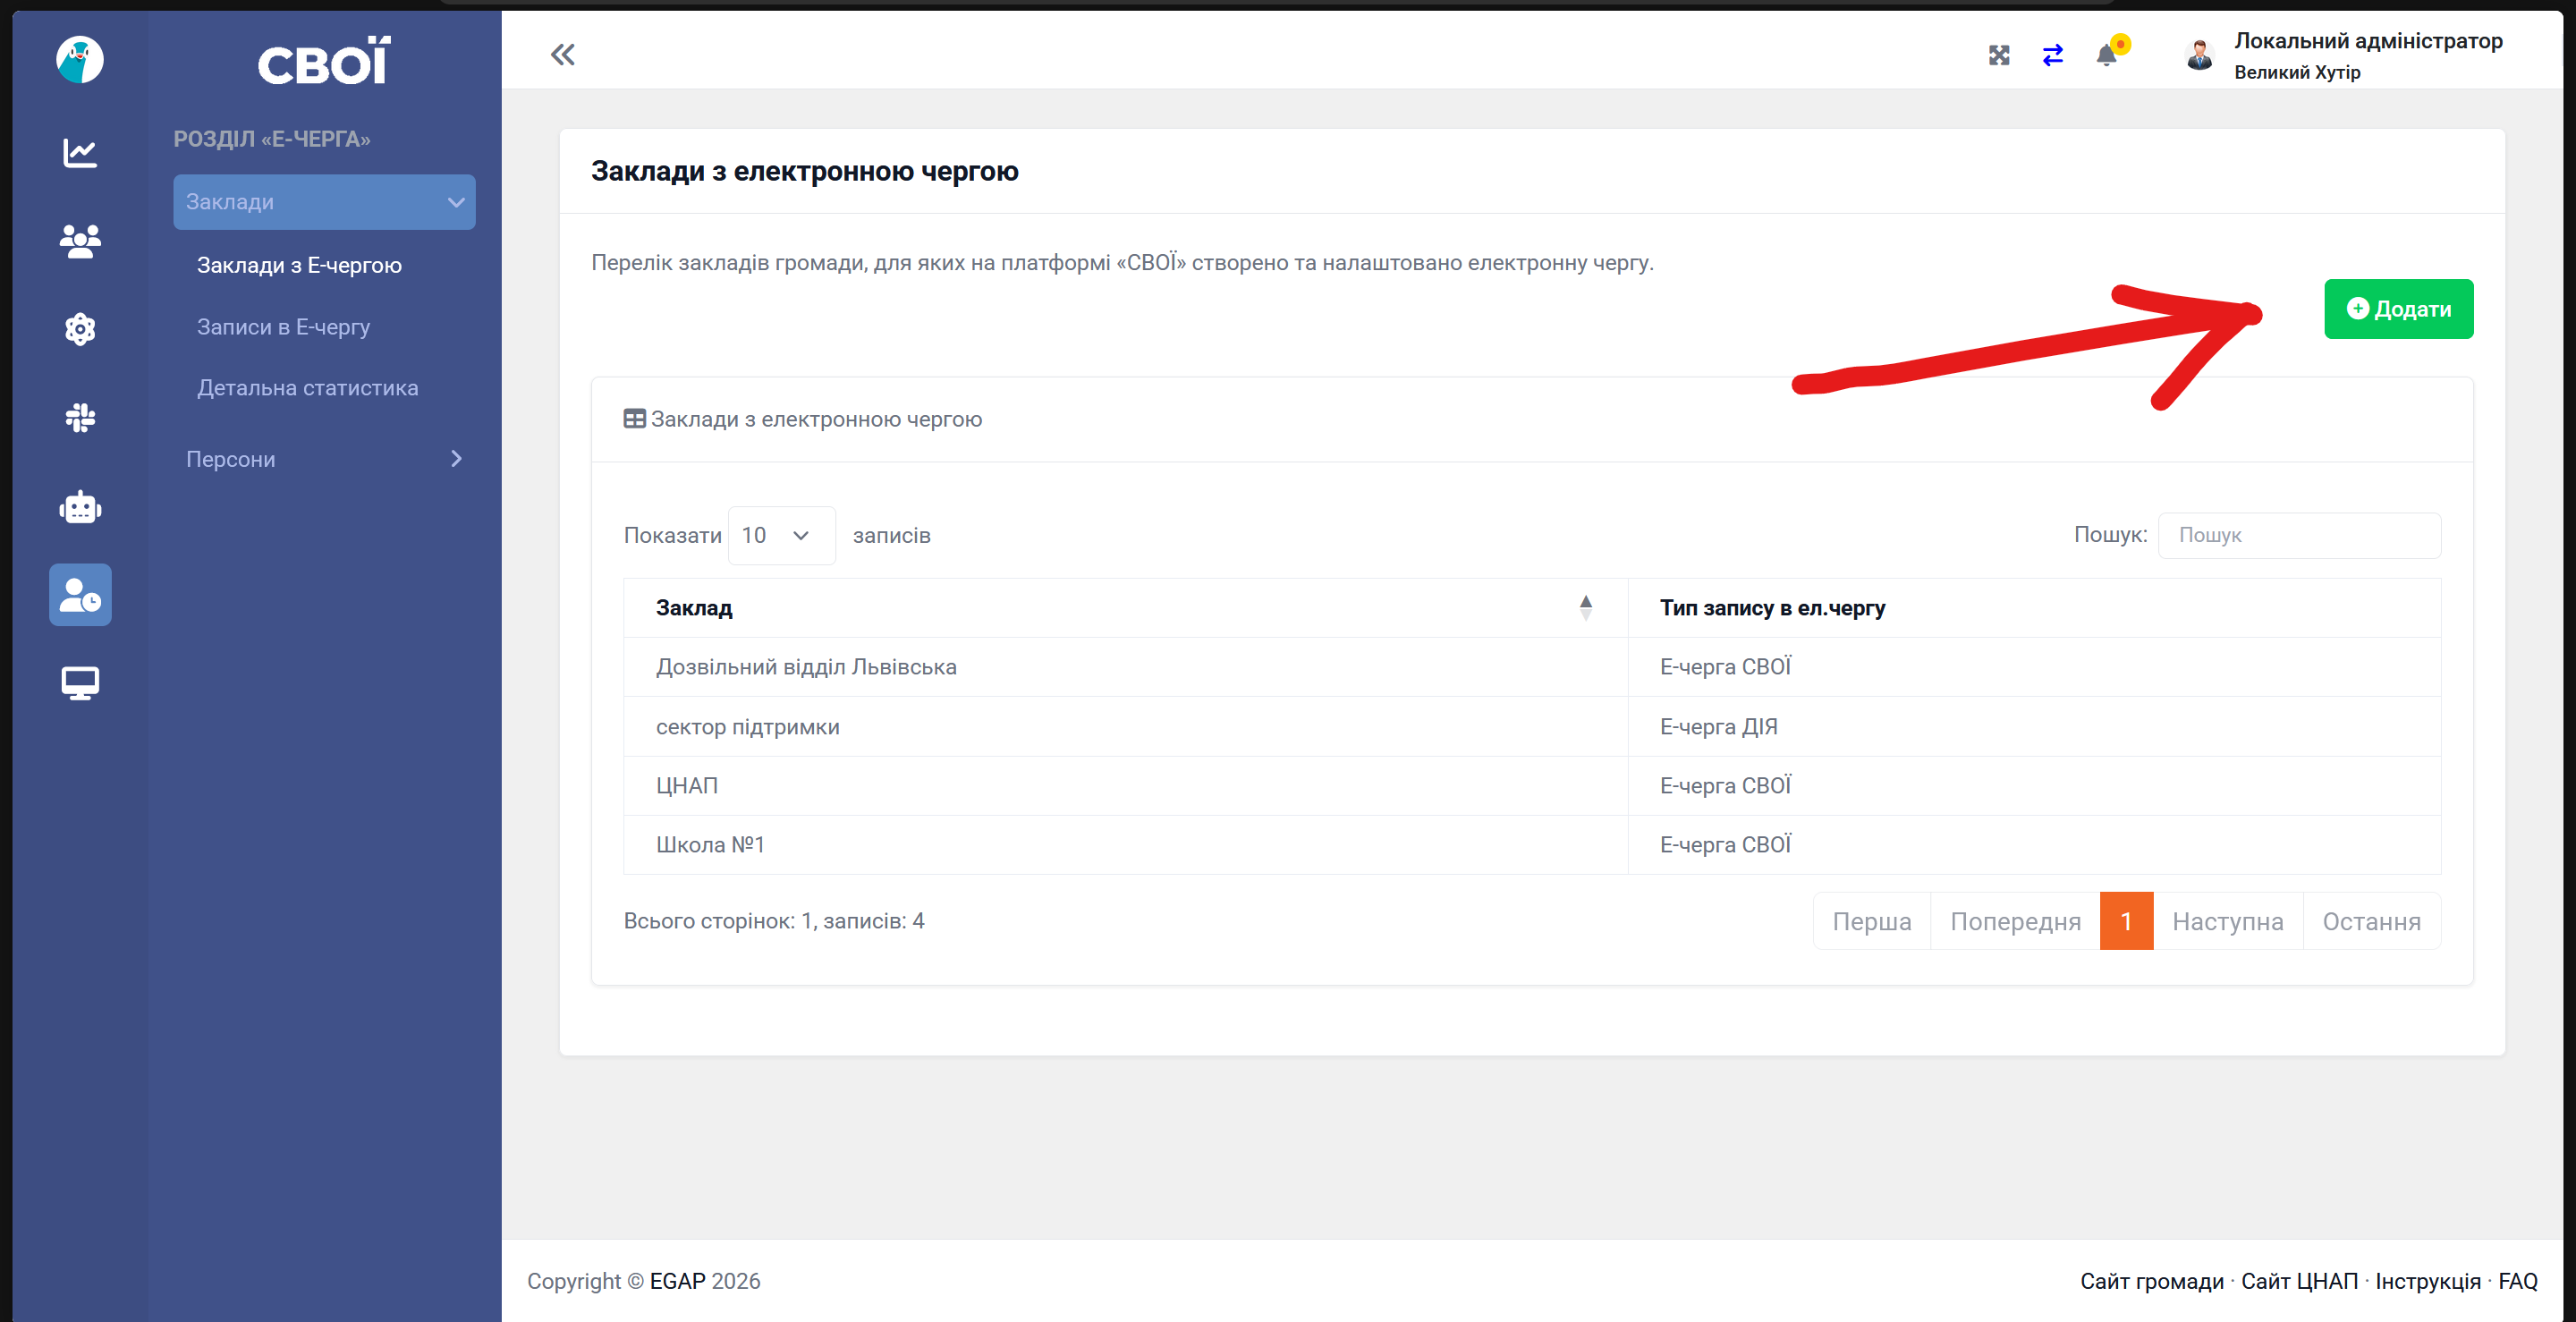Image resolution: width=2576 pixels, height=1322 pixels.
Task: Click the Slack-style integrations sidebar icon
Action: tap(80, 418)
